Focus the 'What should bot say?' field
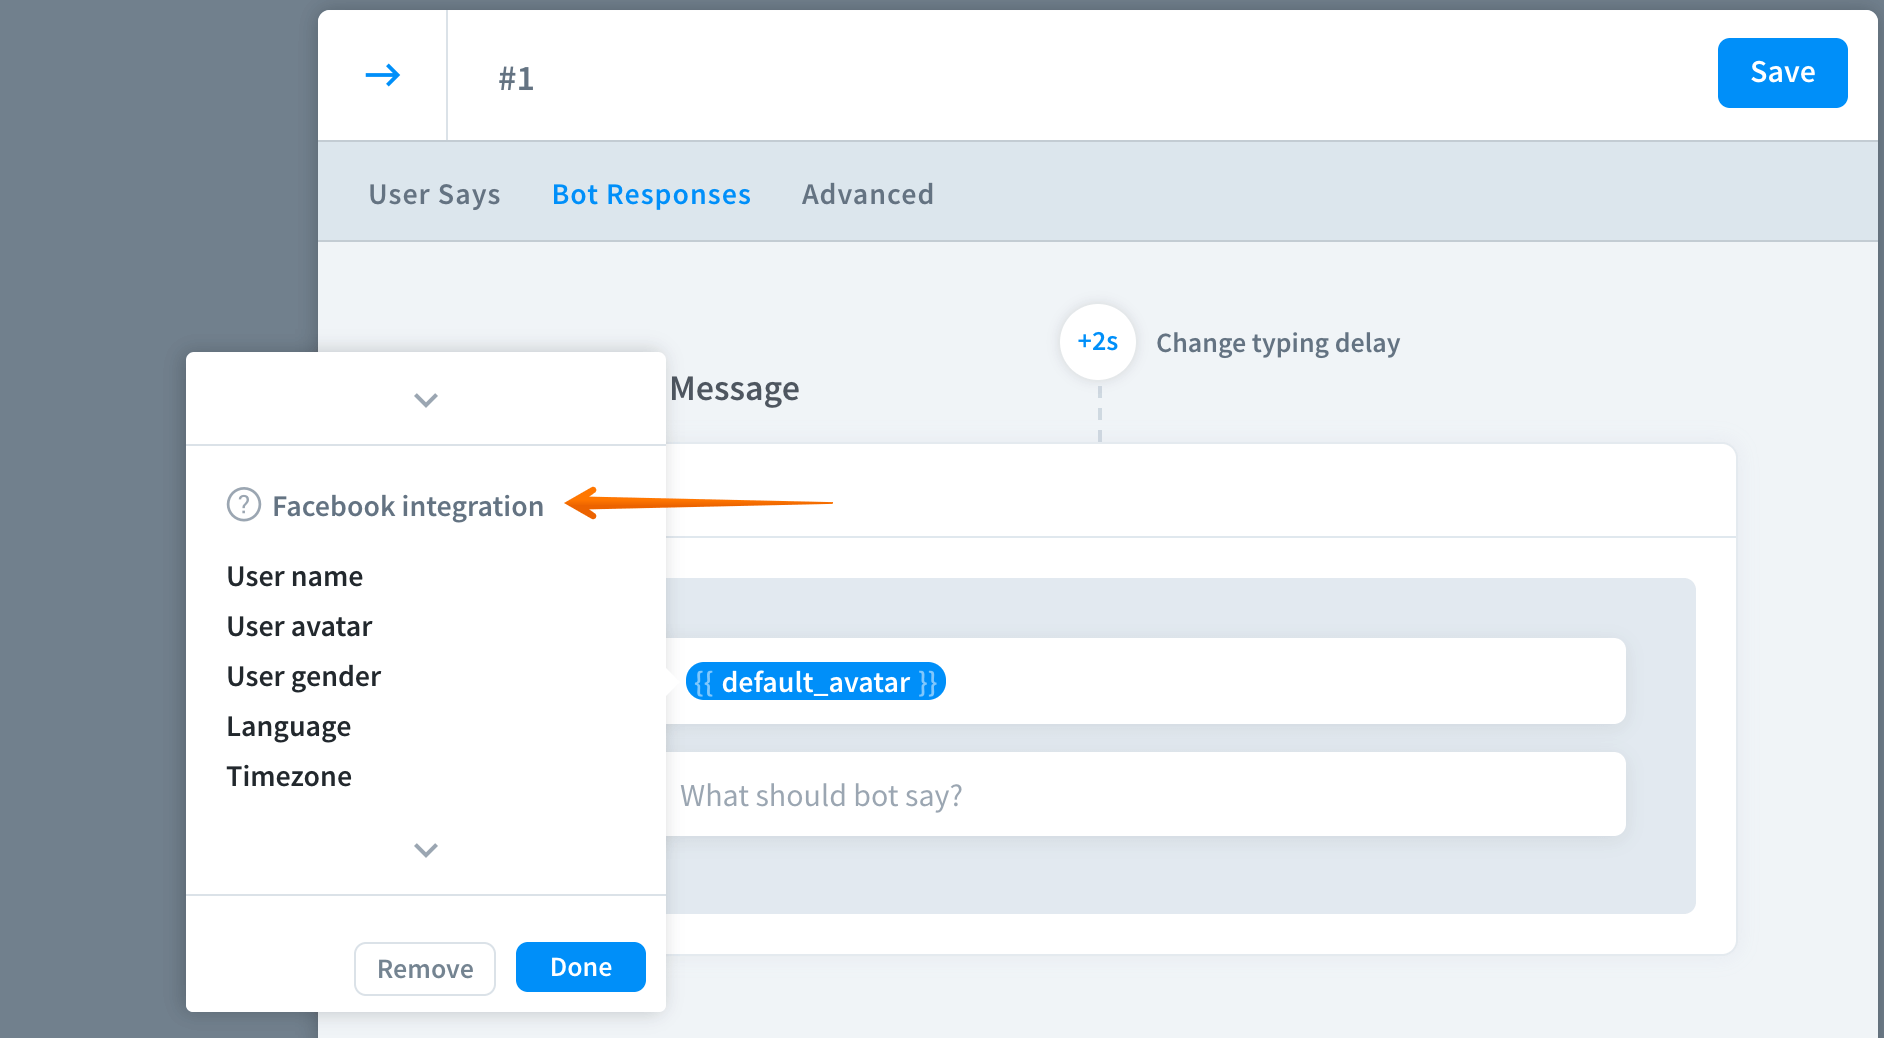The width and height of the screenshot is (1884, 1038). point(1140,795)
